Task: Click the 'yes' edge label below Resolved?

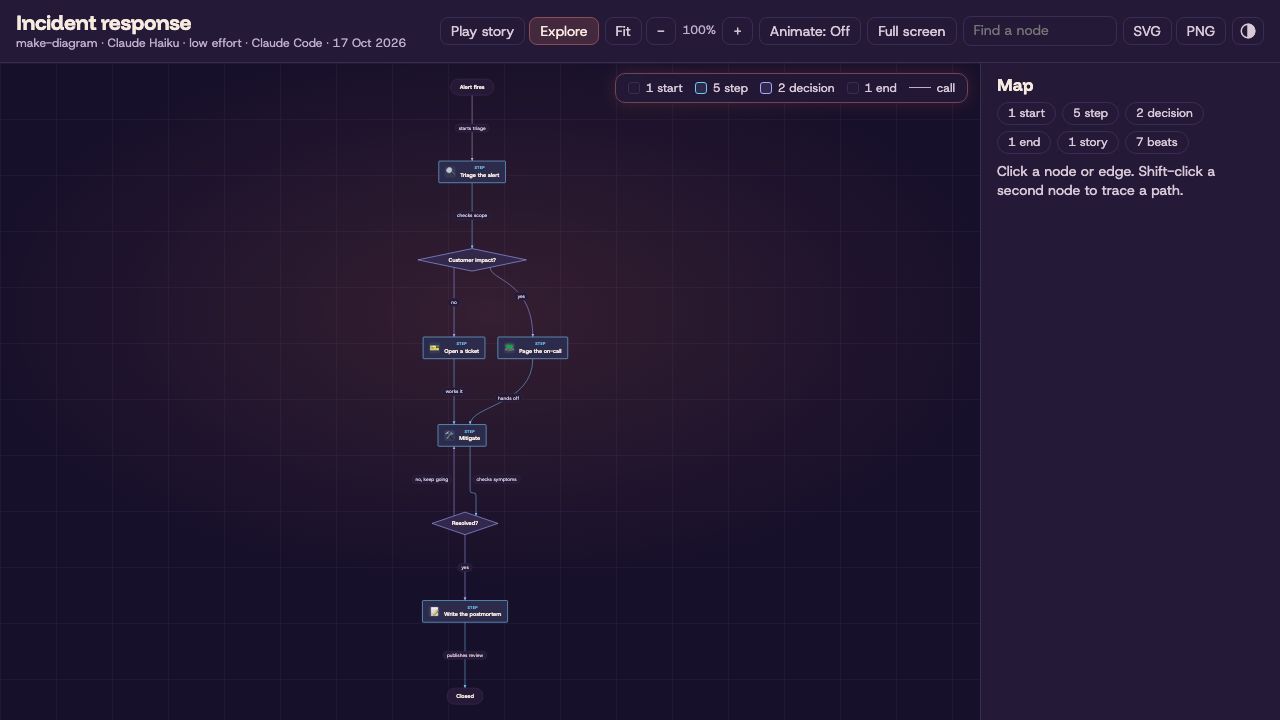Action: pos(465,567)
